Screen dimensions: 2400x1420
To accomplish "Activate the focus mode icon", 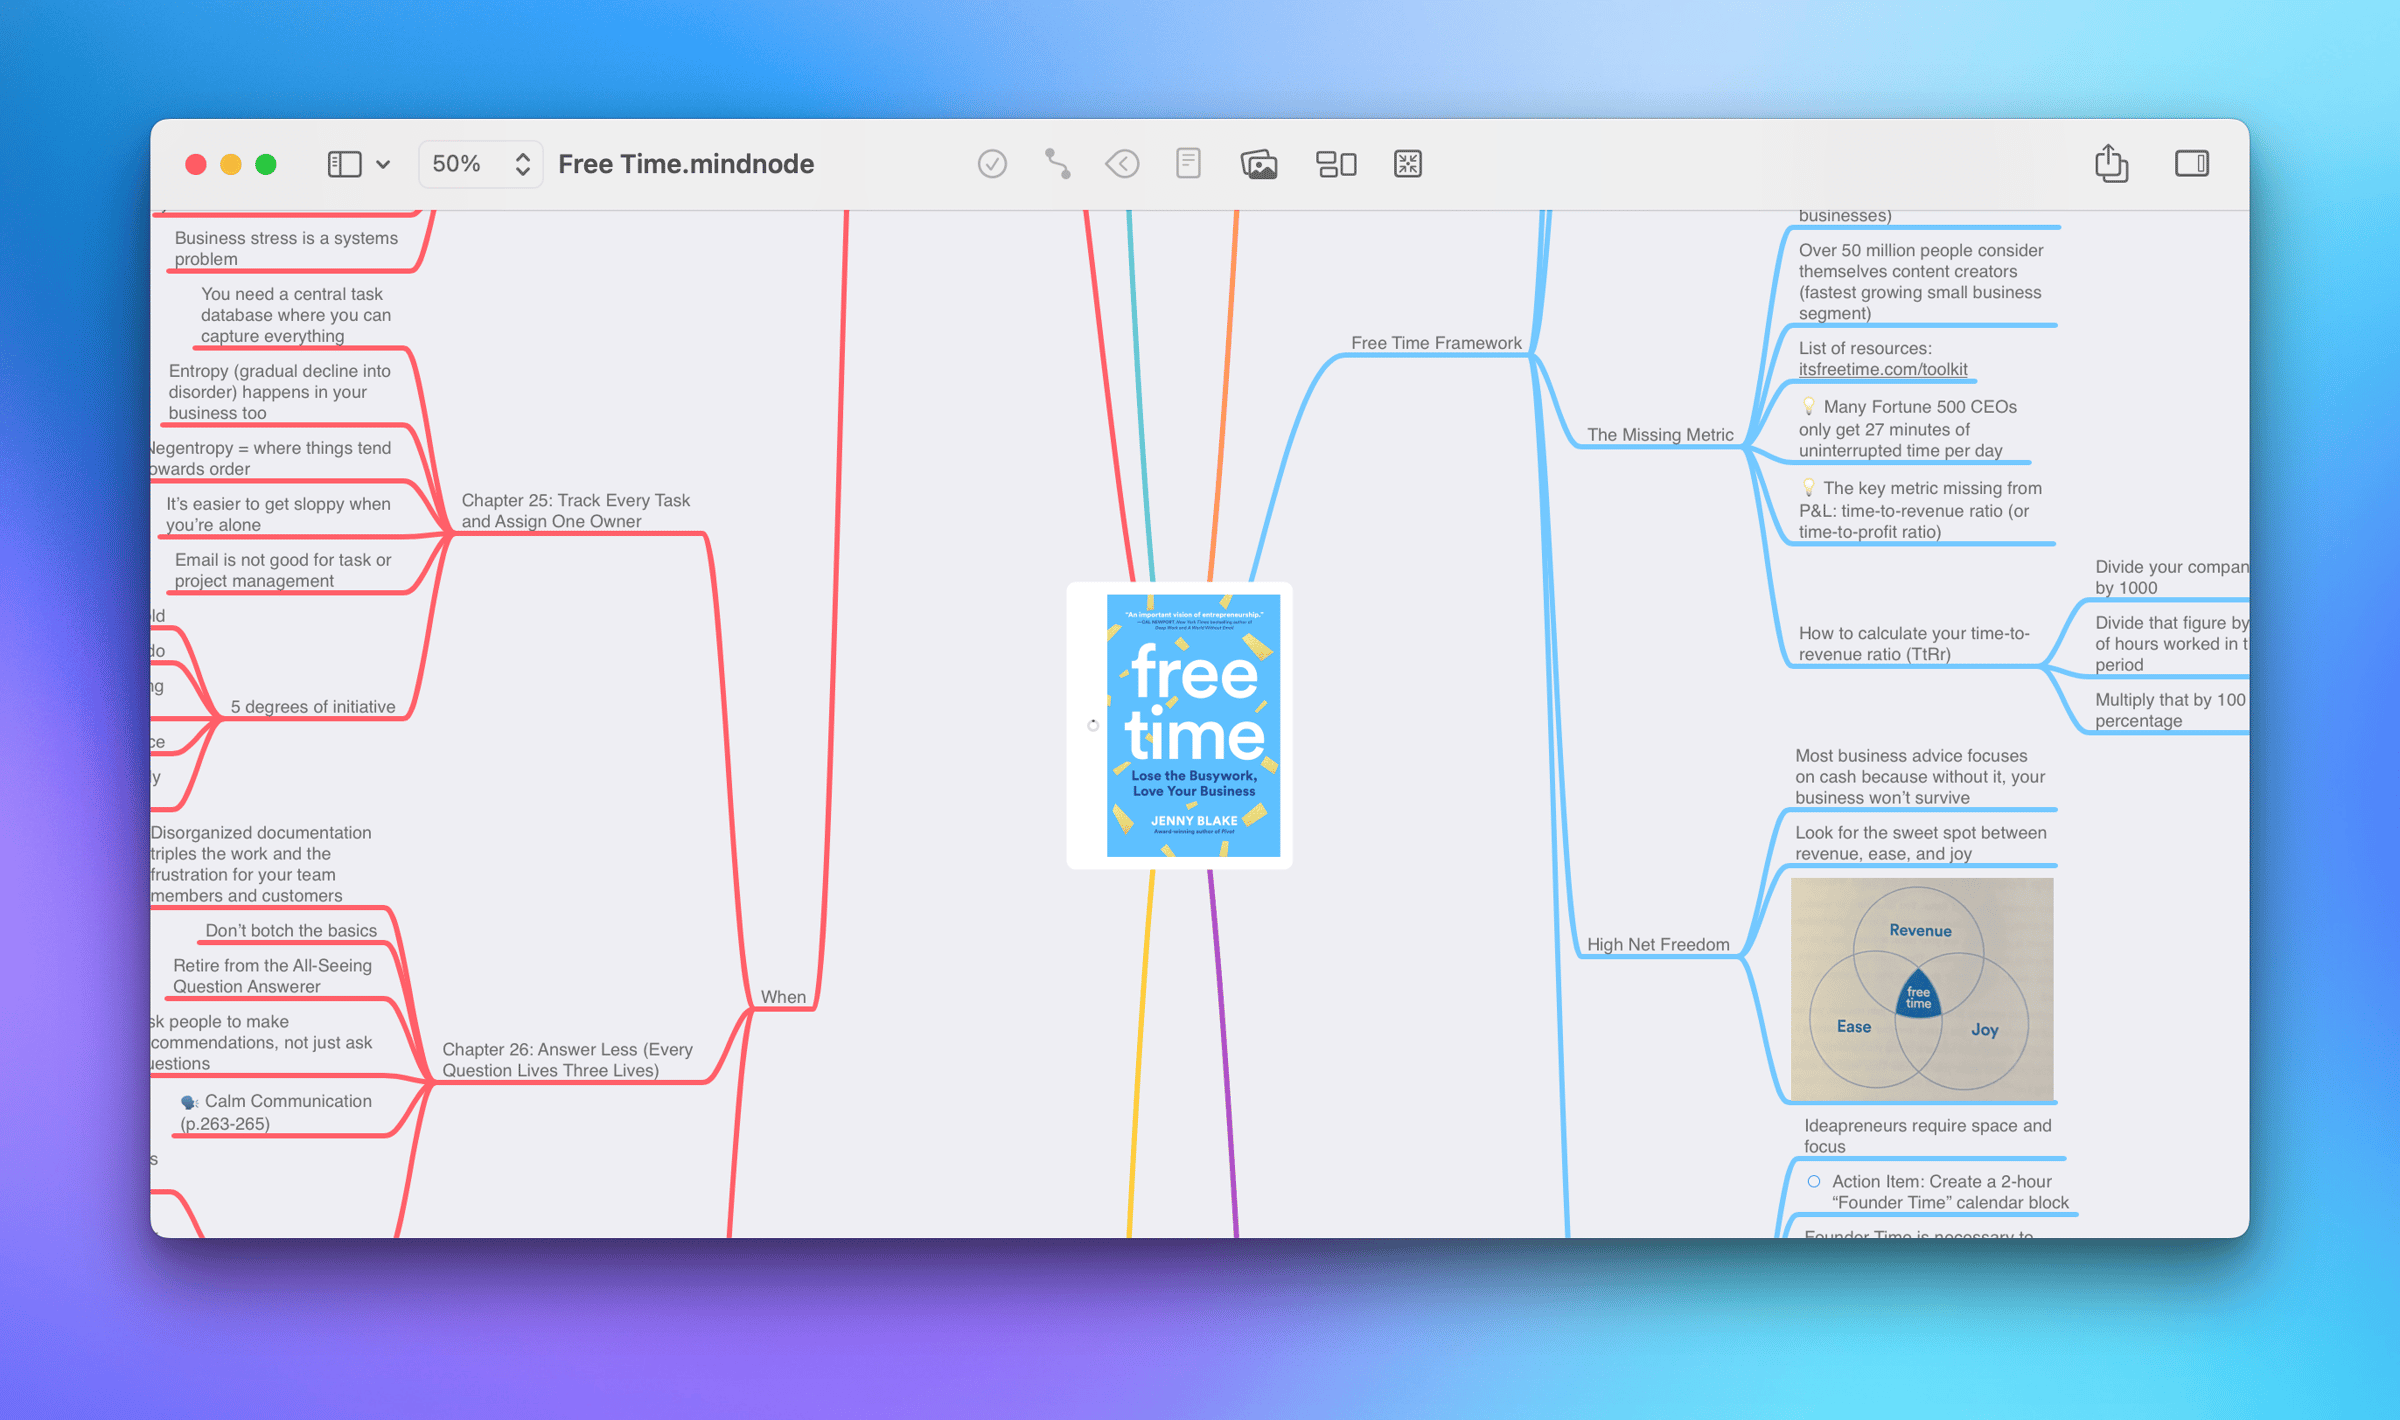I will 1407,164.
